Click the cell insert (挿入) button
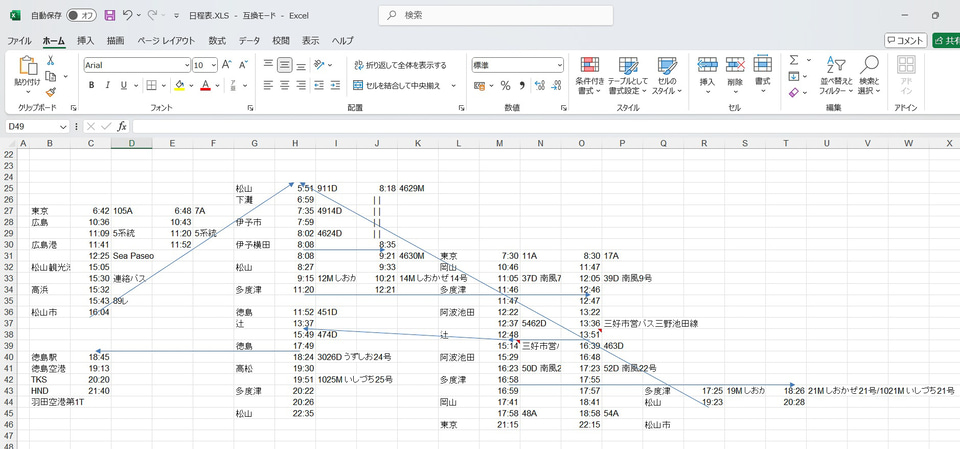This screenshot has width=960, height=449. click(x=707, y=75)
